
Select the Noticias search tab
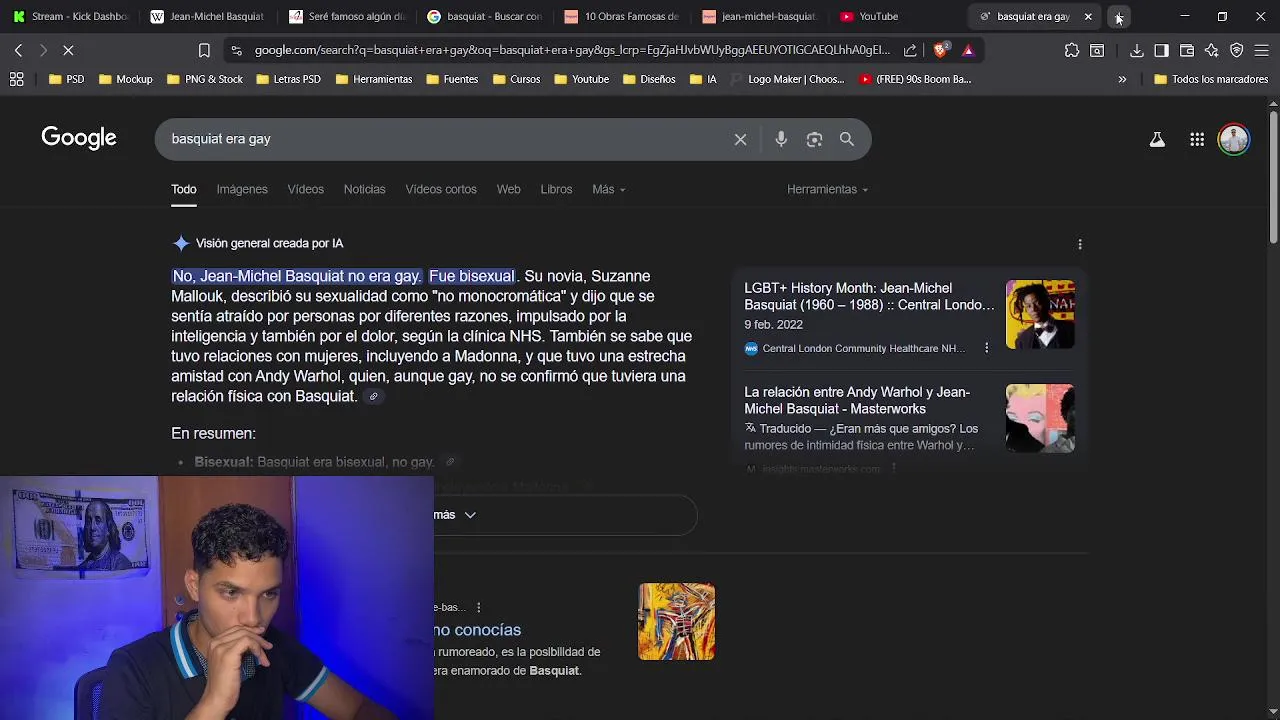click(x=364, y=189)
